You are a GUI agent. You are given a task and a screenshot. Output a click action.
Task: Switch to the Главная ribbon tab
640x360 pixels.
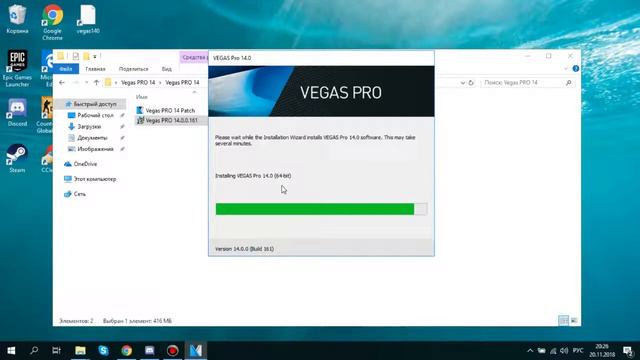tap(96, 69)
